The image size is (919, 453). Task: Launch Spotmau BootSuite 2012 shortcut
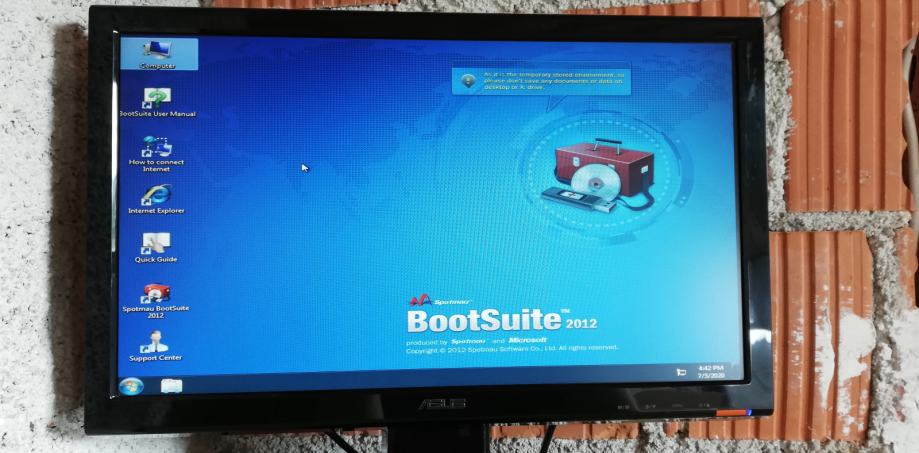point(156,301)
